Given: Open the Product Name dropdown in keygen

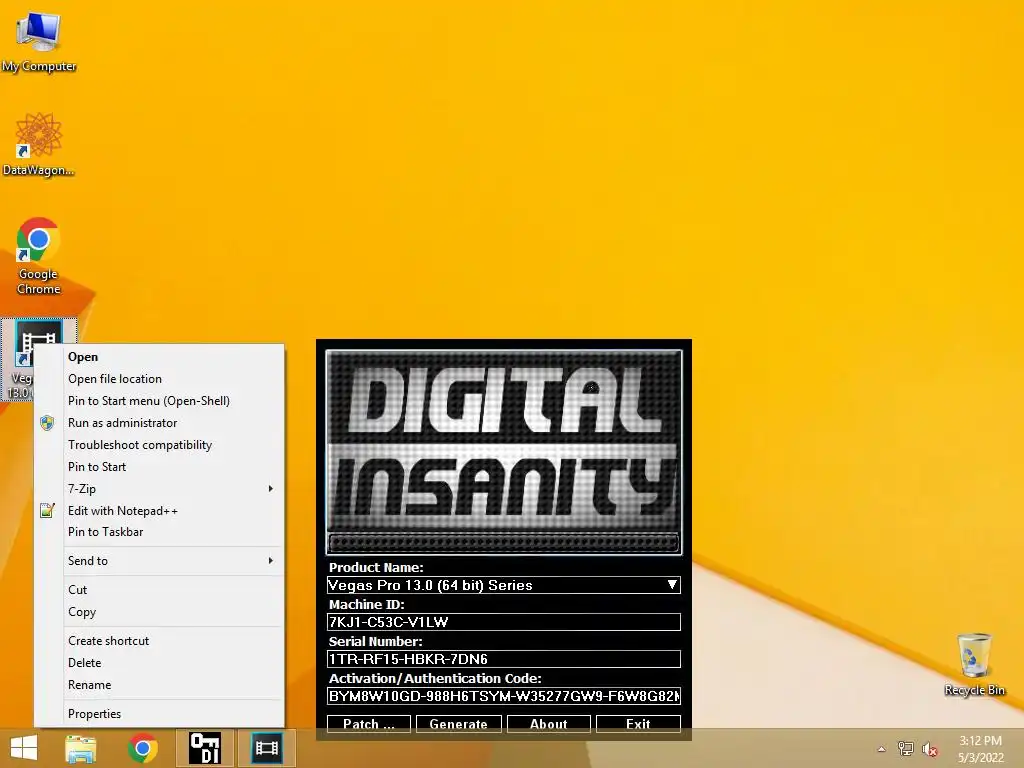Looking at the screenshot, I should [504, 585].
